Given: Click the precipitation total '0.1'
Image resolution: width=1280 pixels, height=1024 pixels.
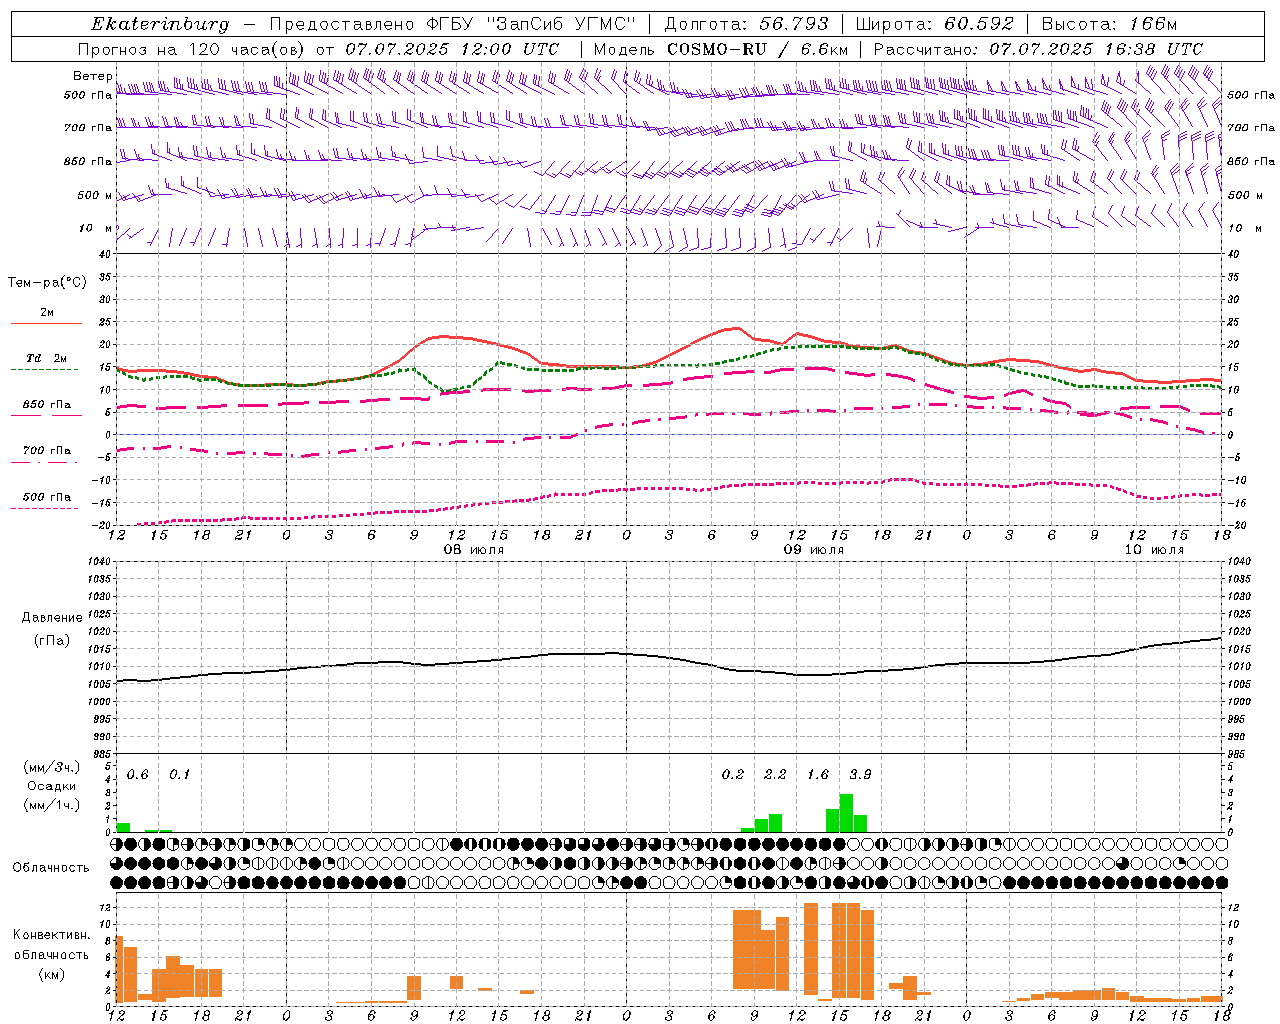Looking at the screenshot, I should point(179,775).
